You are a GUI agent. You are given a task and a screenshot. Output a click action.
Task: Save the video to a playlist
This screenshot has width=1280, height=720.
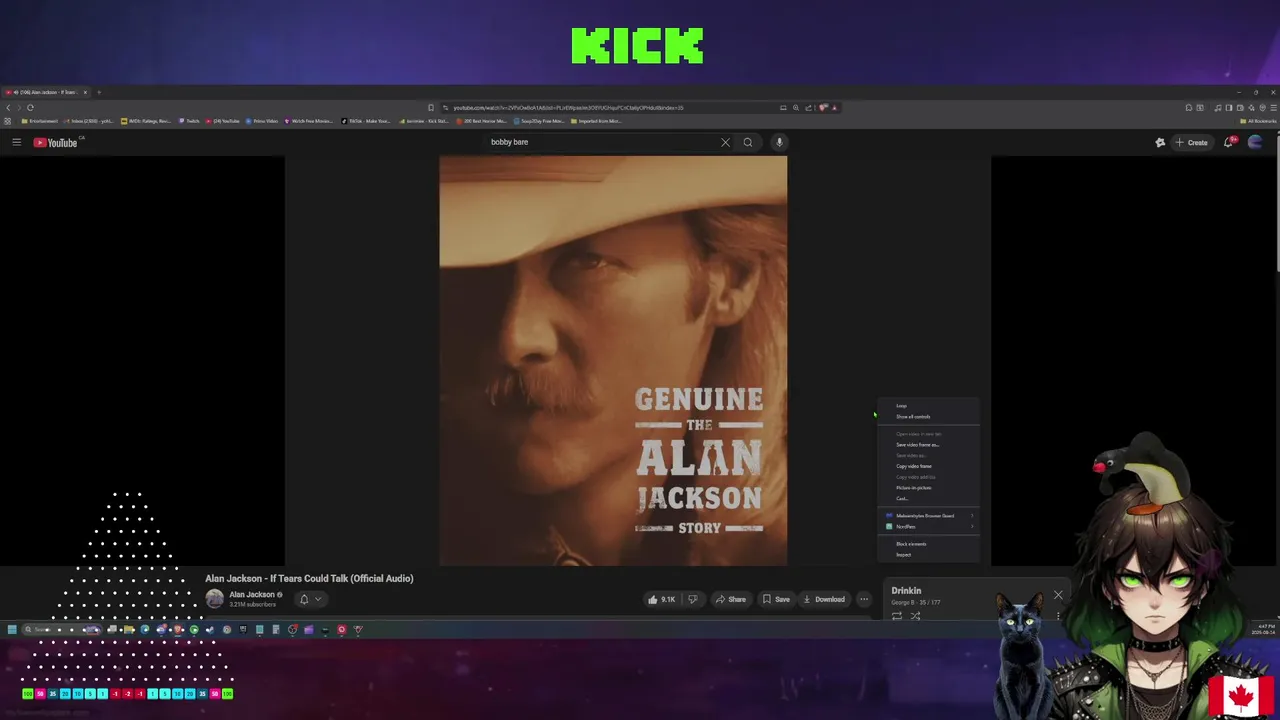[x=776, y=599]
